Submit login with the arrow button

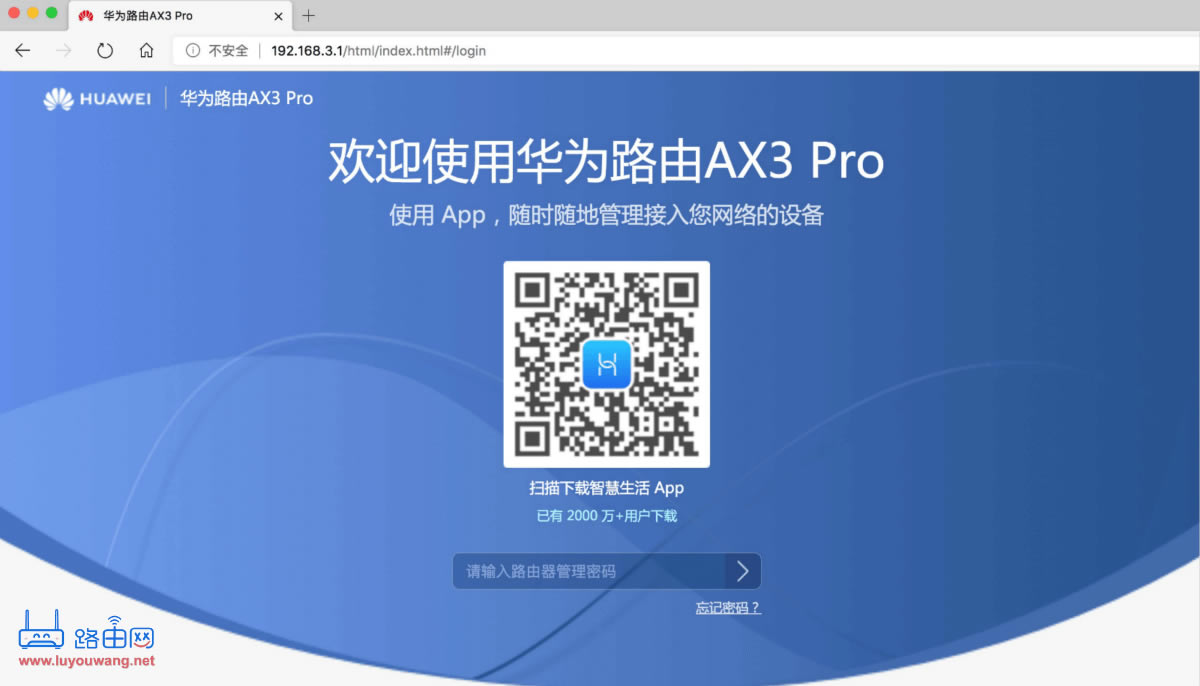pyautogui.click(x=742, y=571)
